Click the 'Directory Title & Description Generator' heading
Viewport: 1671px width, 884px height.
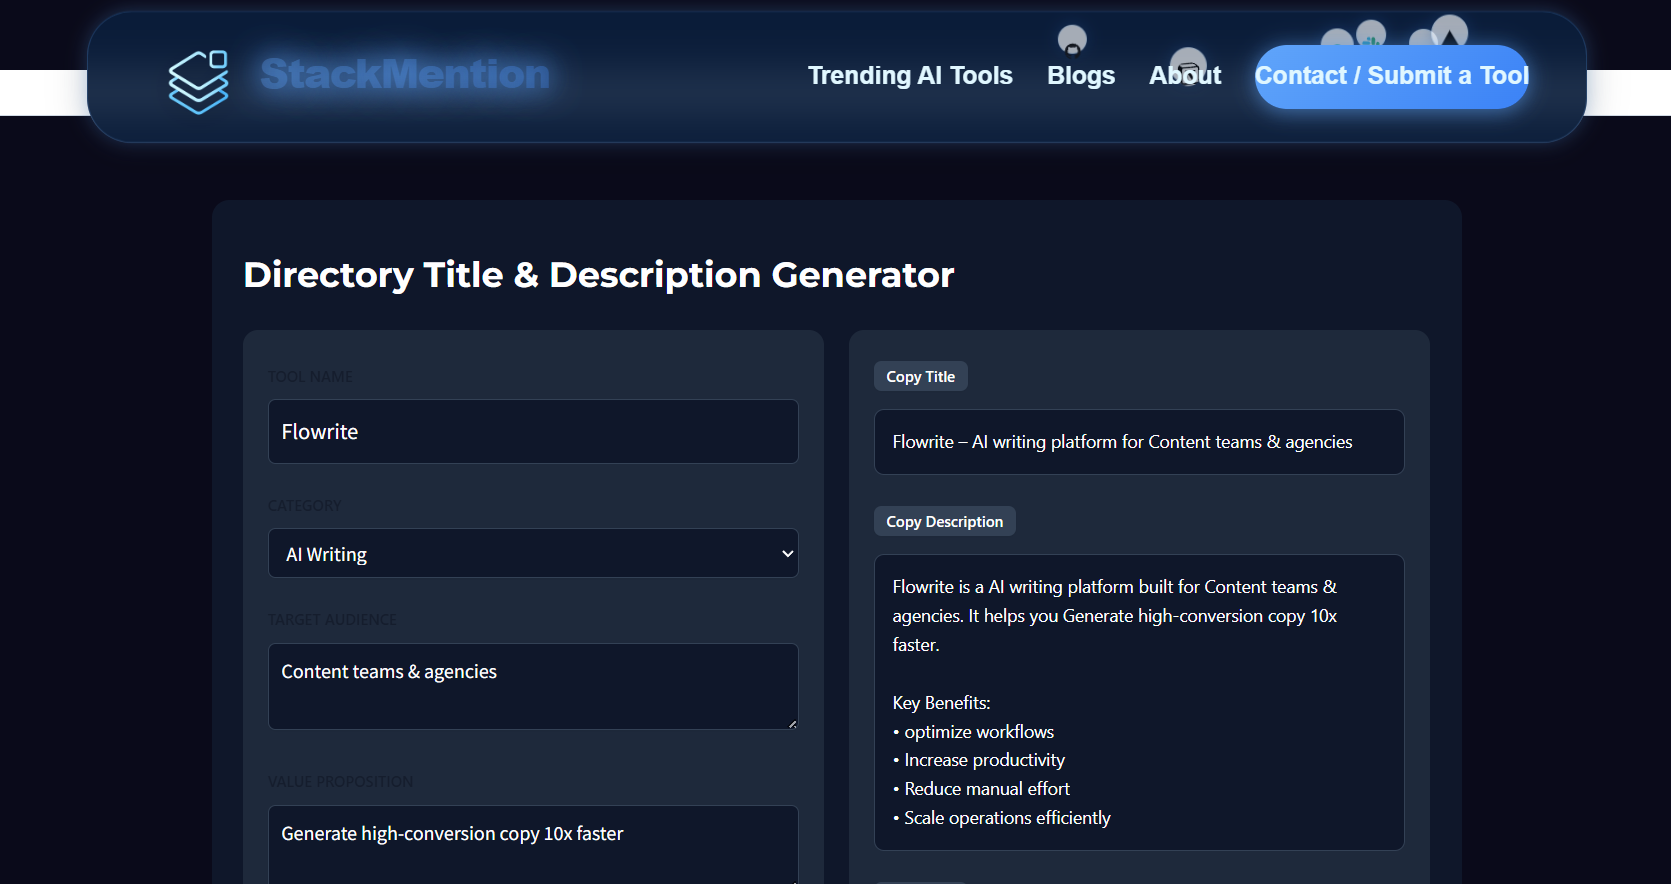pyautogui.click(x=599, y=275)
